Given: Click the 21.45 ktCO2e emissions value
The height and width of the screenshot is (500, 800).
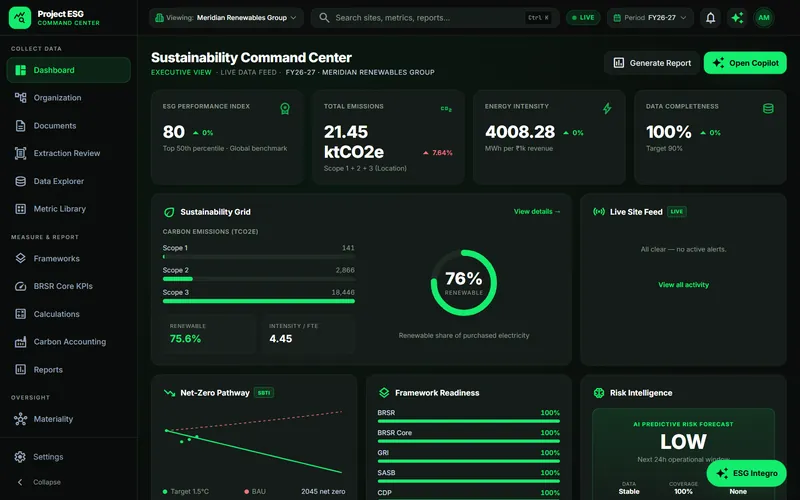Looking at the screenshot, I should (x=354, y=142).
